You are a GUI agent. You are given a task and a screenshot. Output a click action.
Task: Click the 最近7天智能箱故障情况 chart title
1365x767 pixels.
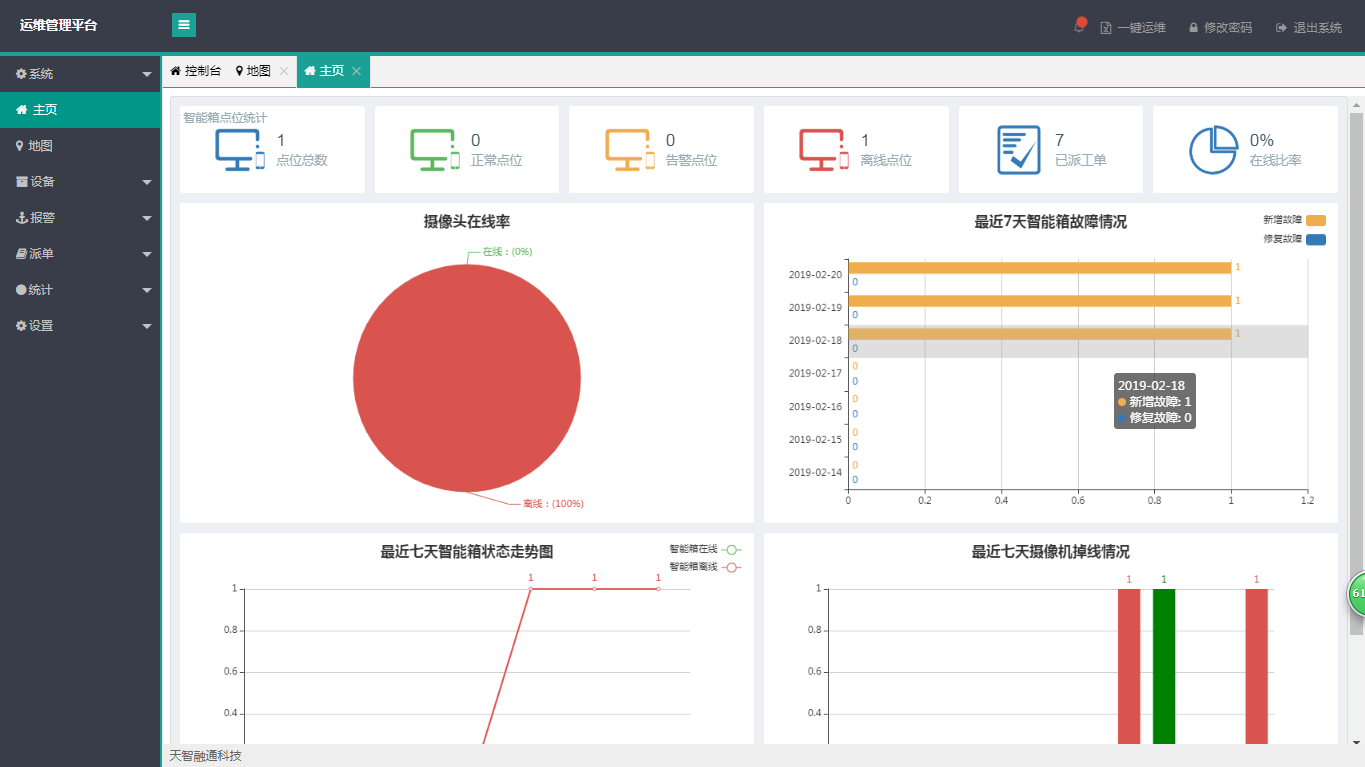click(1051, 222)
